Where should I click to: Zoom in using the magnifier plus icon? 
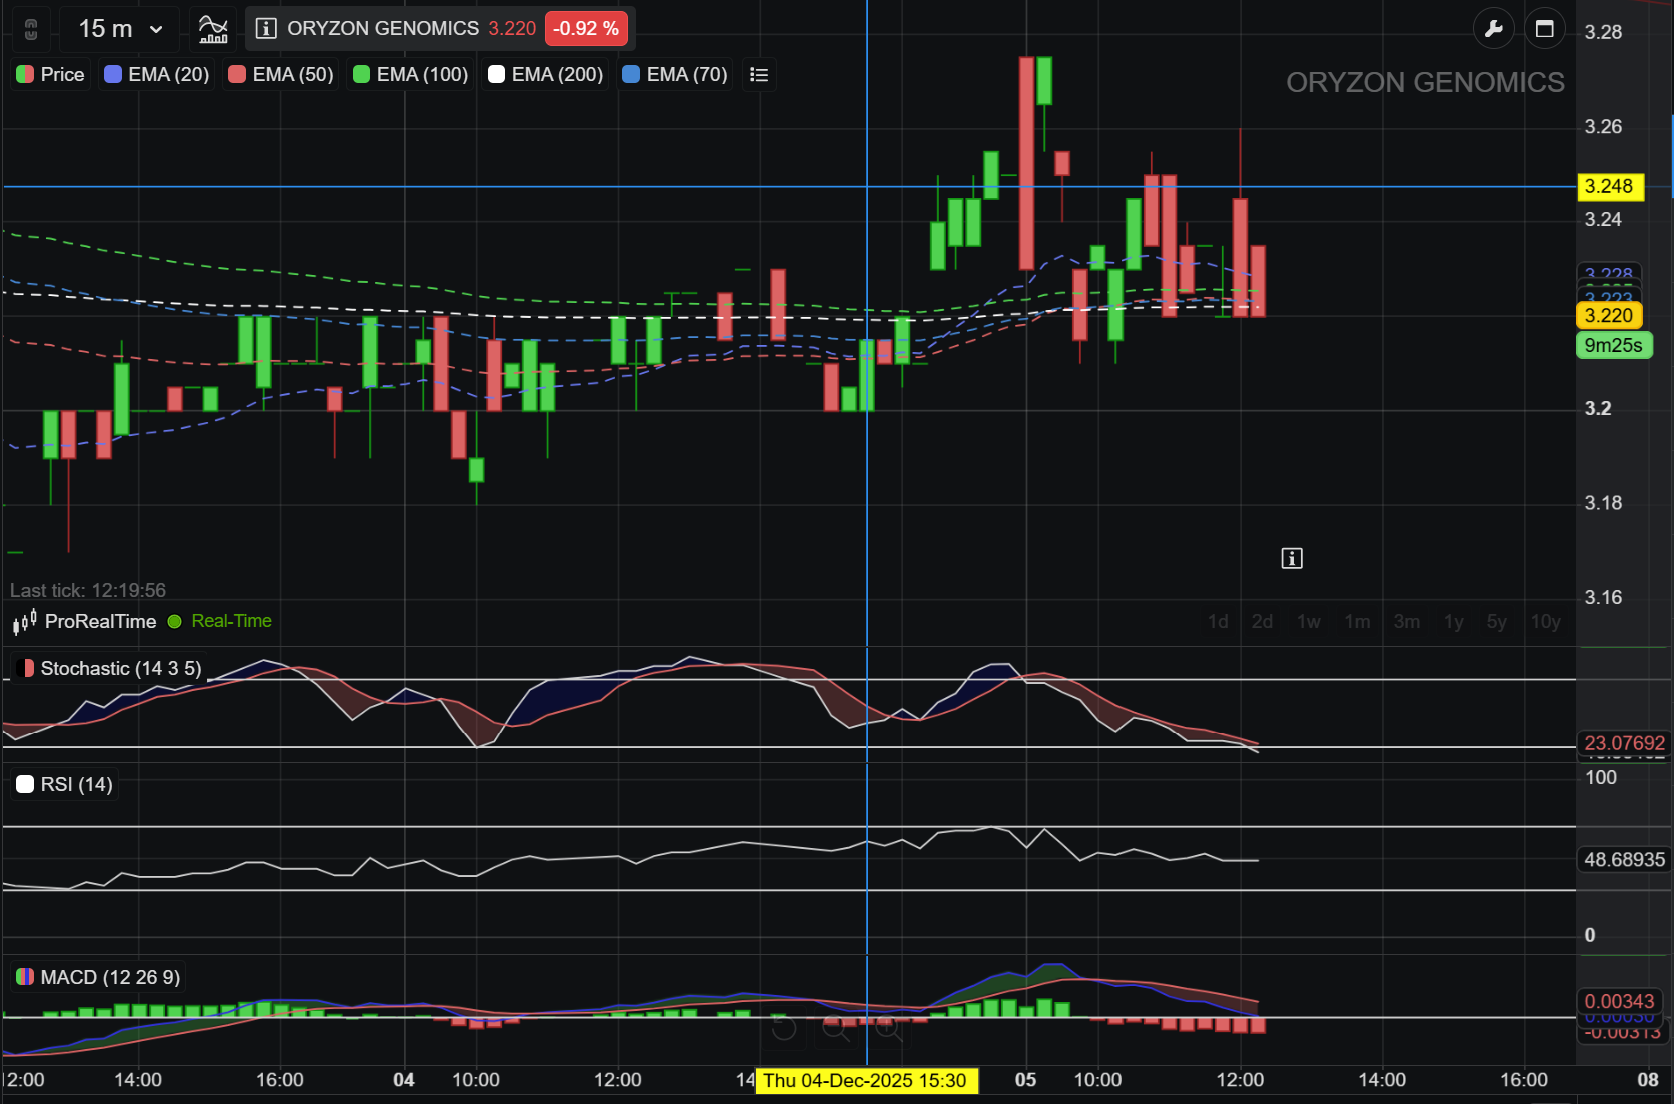[x=887, y=1027]
